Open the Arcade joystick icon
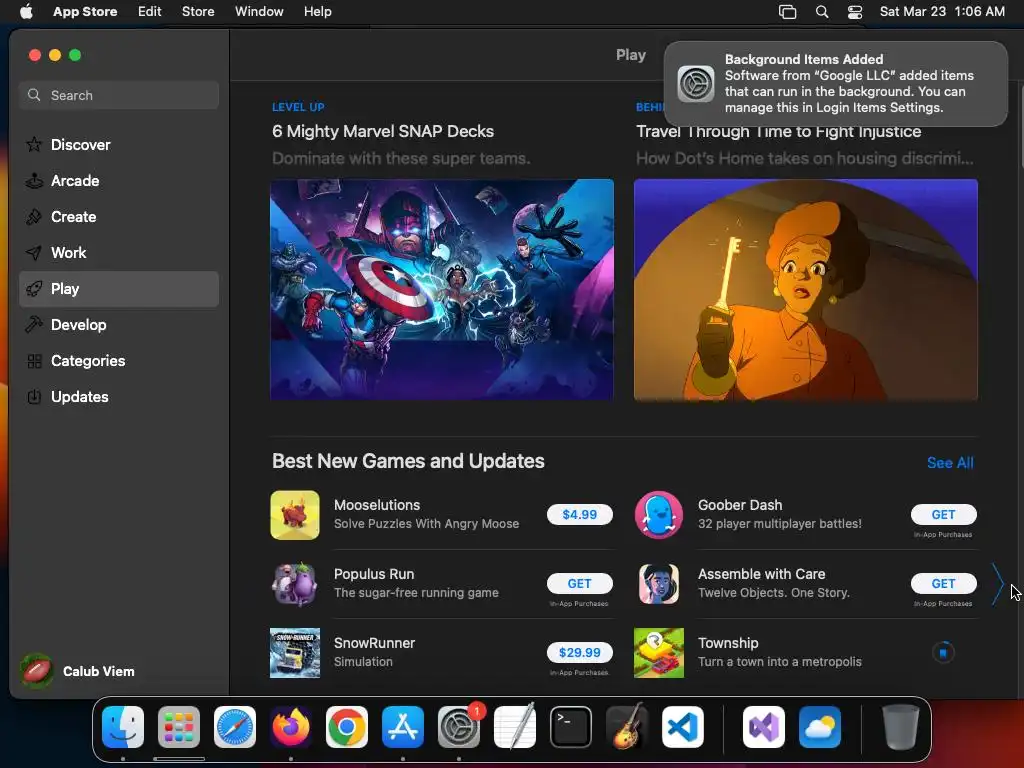Viewport: 1024px width, 768px height. [34, 181]
